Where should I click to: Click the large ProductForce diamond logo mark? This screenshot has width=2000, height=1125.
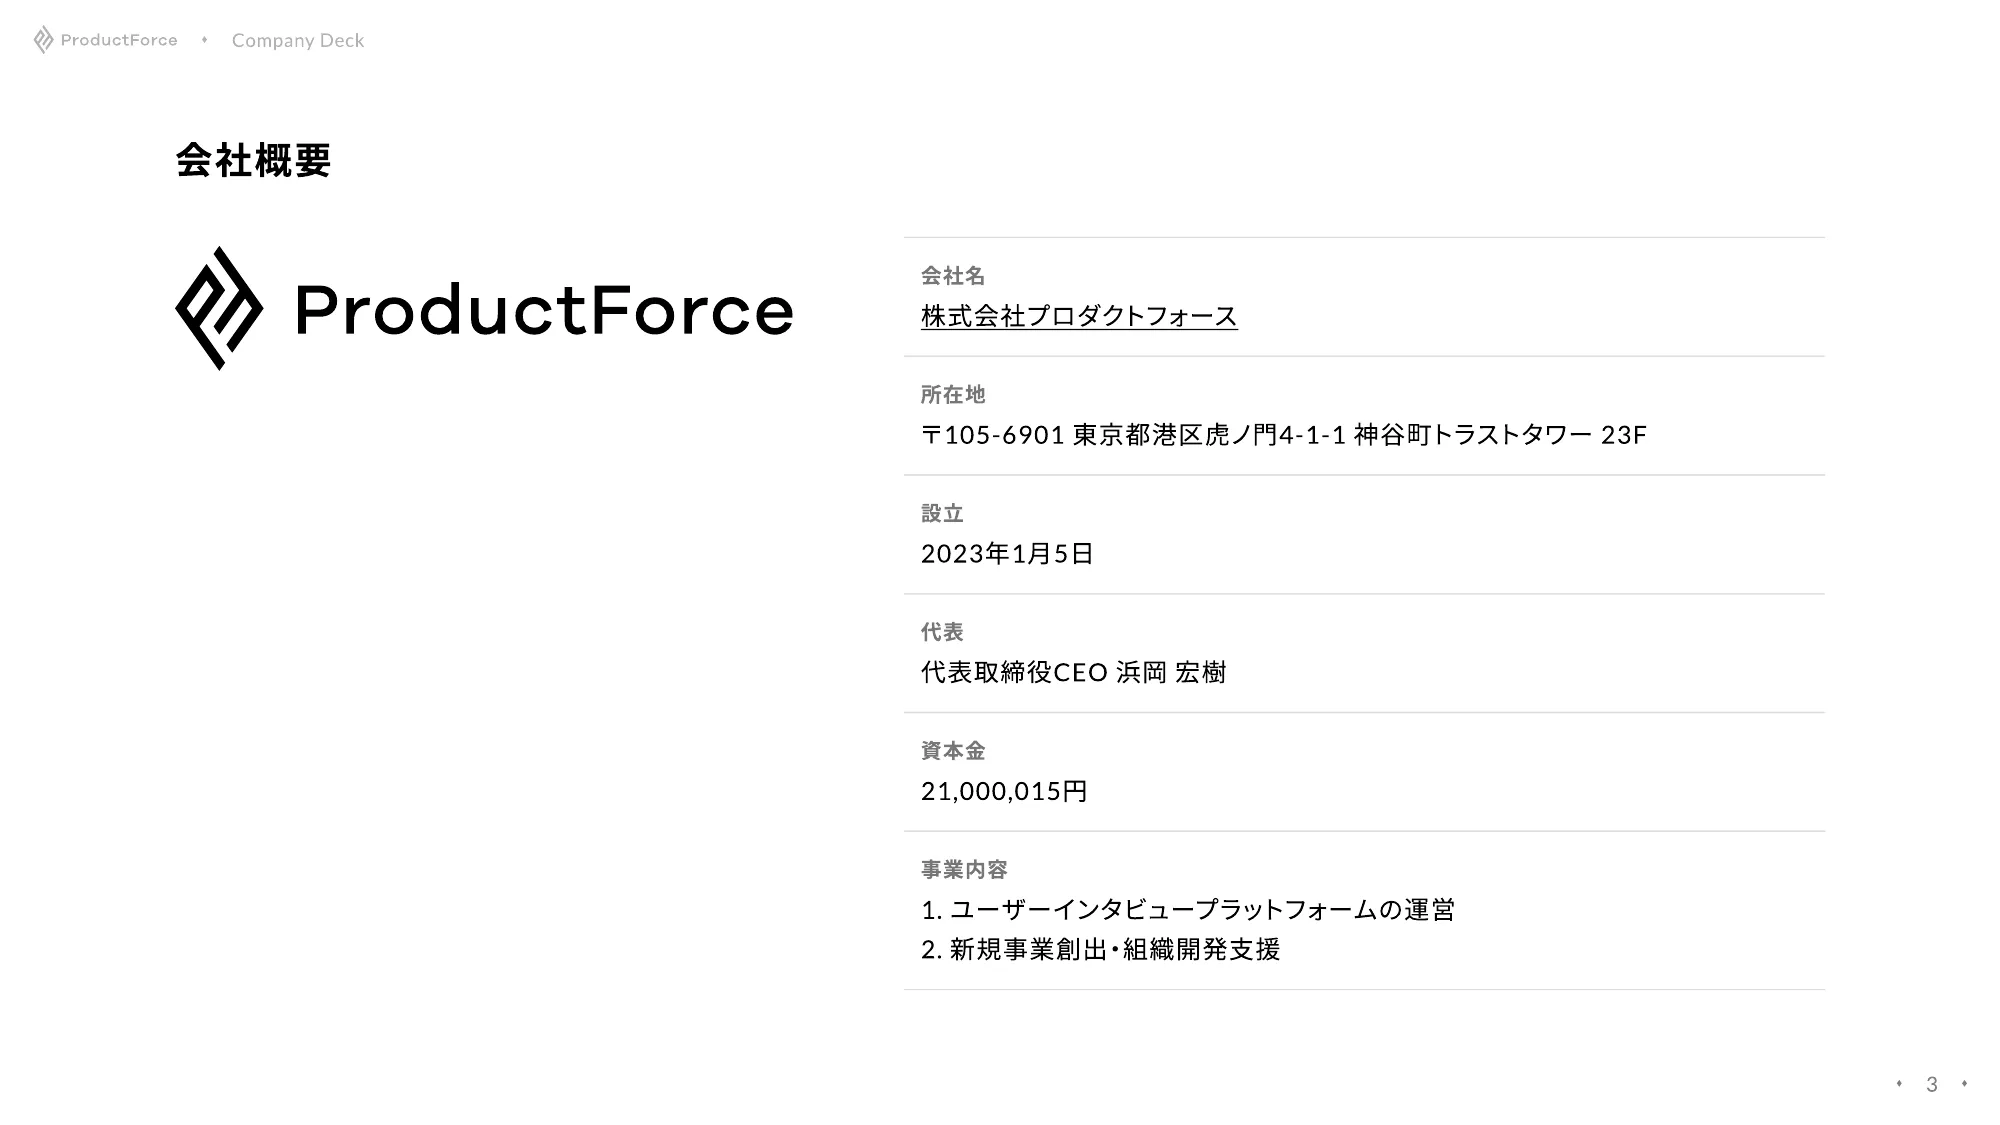coord(219,308)
